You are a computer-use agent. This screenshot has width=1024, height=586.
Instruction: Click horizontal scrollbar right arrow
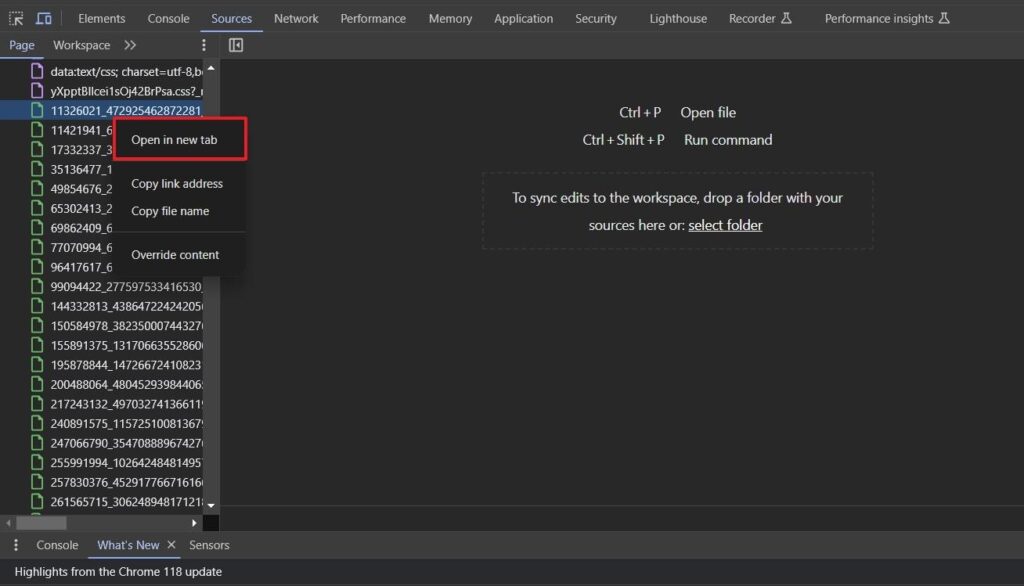pos(194,523)
